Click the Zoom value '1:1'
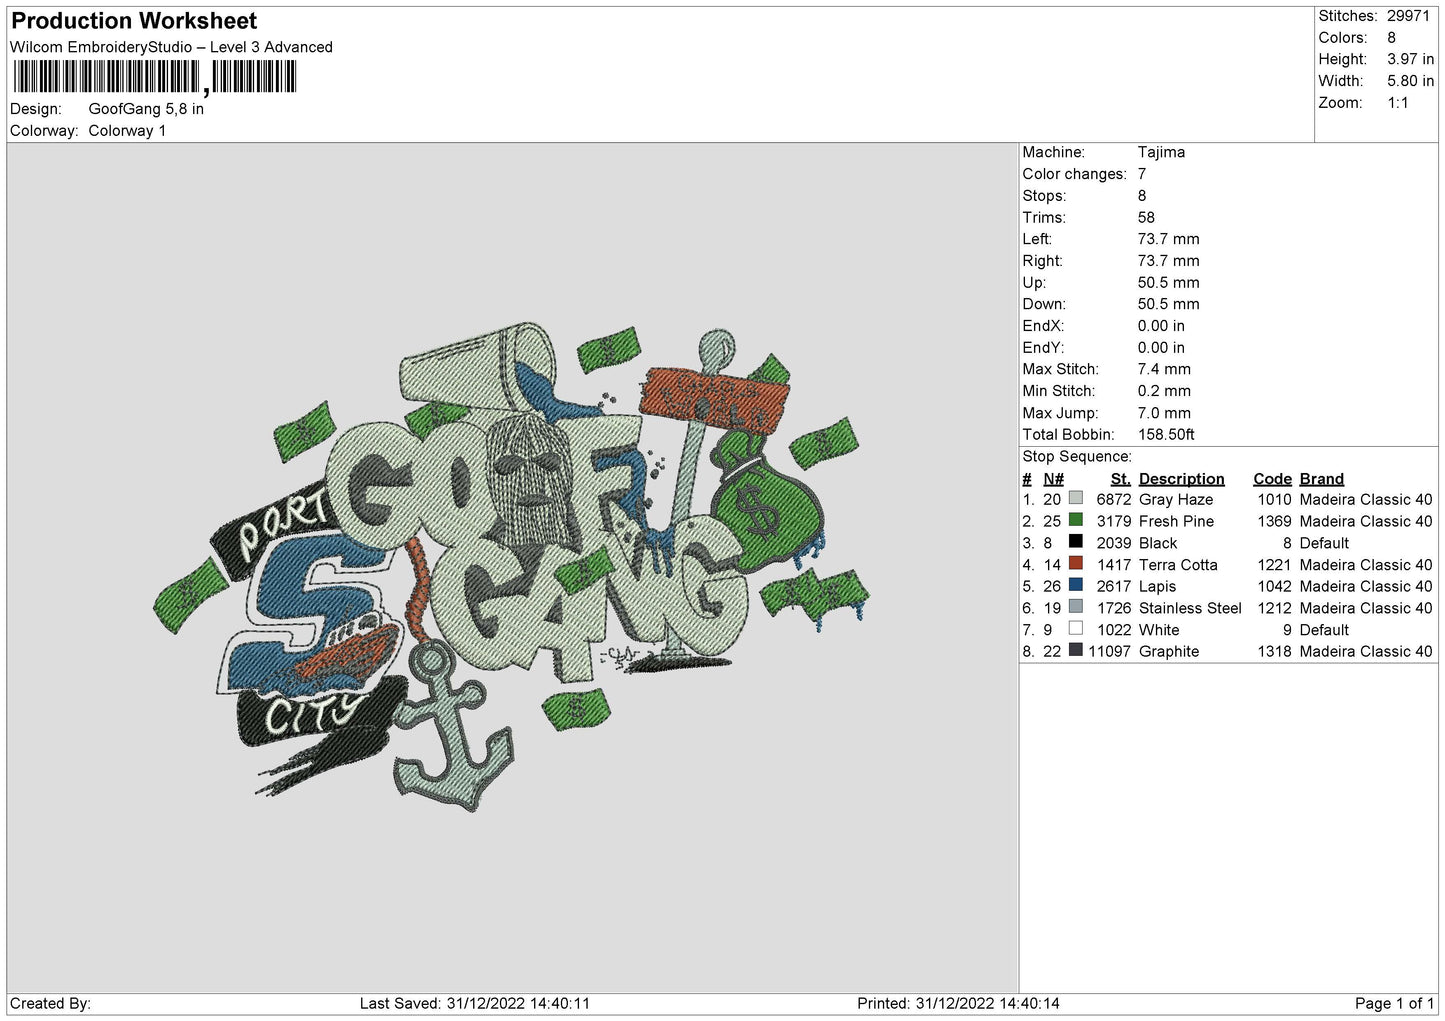The height and width of the screenshot is (1021, 1445). 1397,103
